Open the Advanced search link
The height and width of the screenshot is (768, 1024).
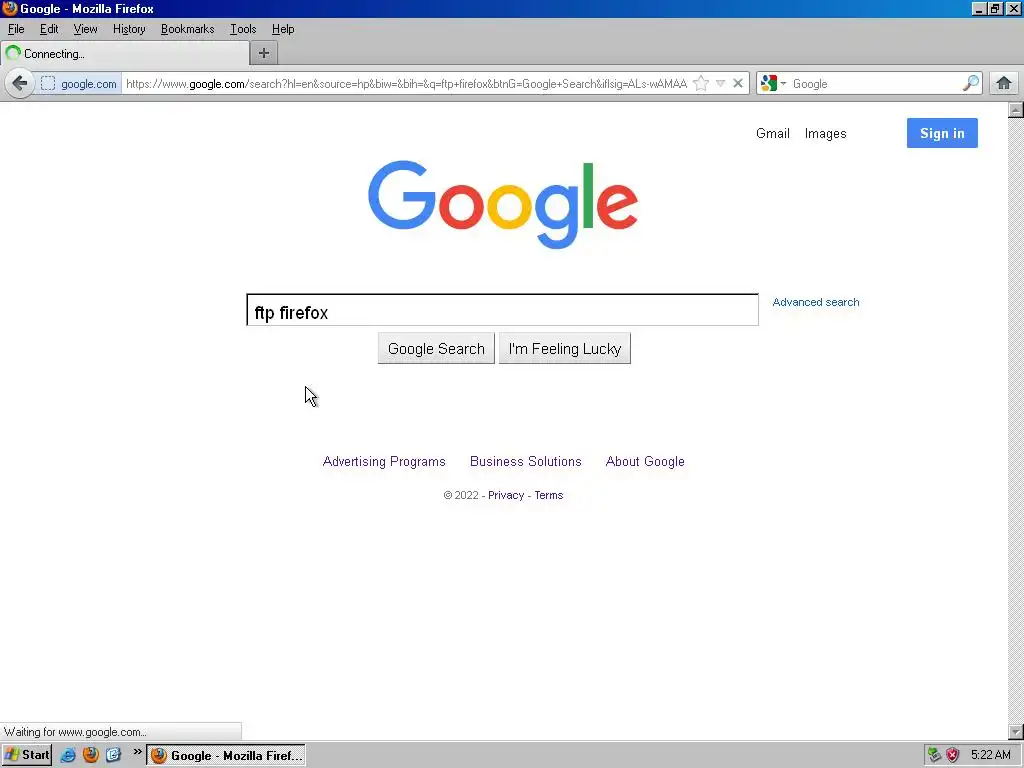816,302
